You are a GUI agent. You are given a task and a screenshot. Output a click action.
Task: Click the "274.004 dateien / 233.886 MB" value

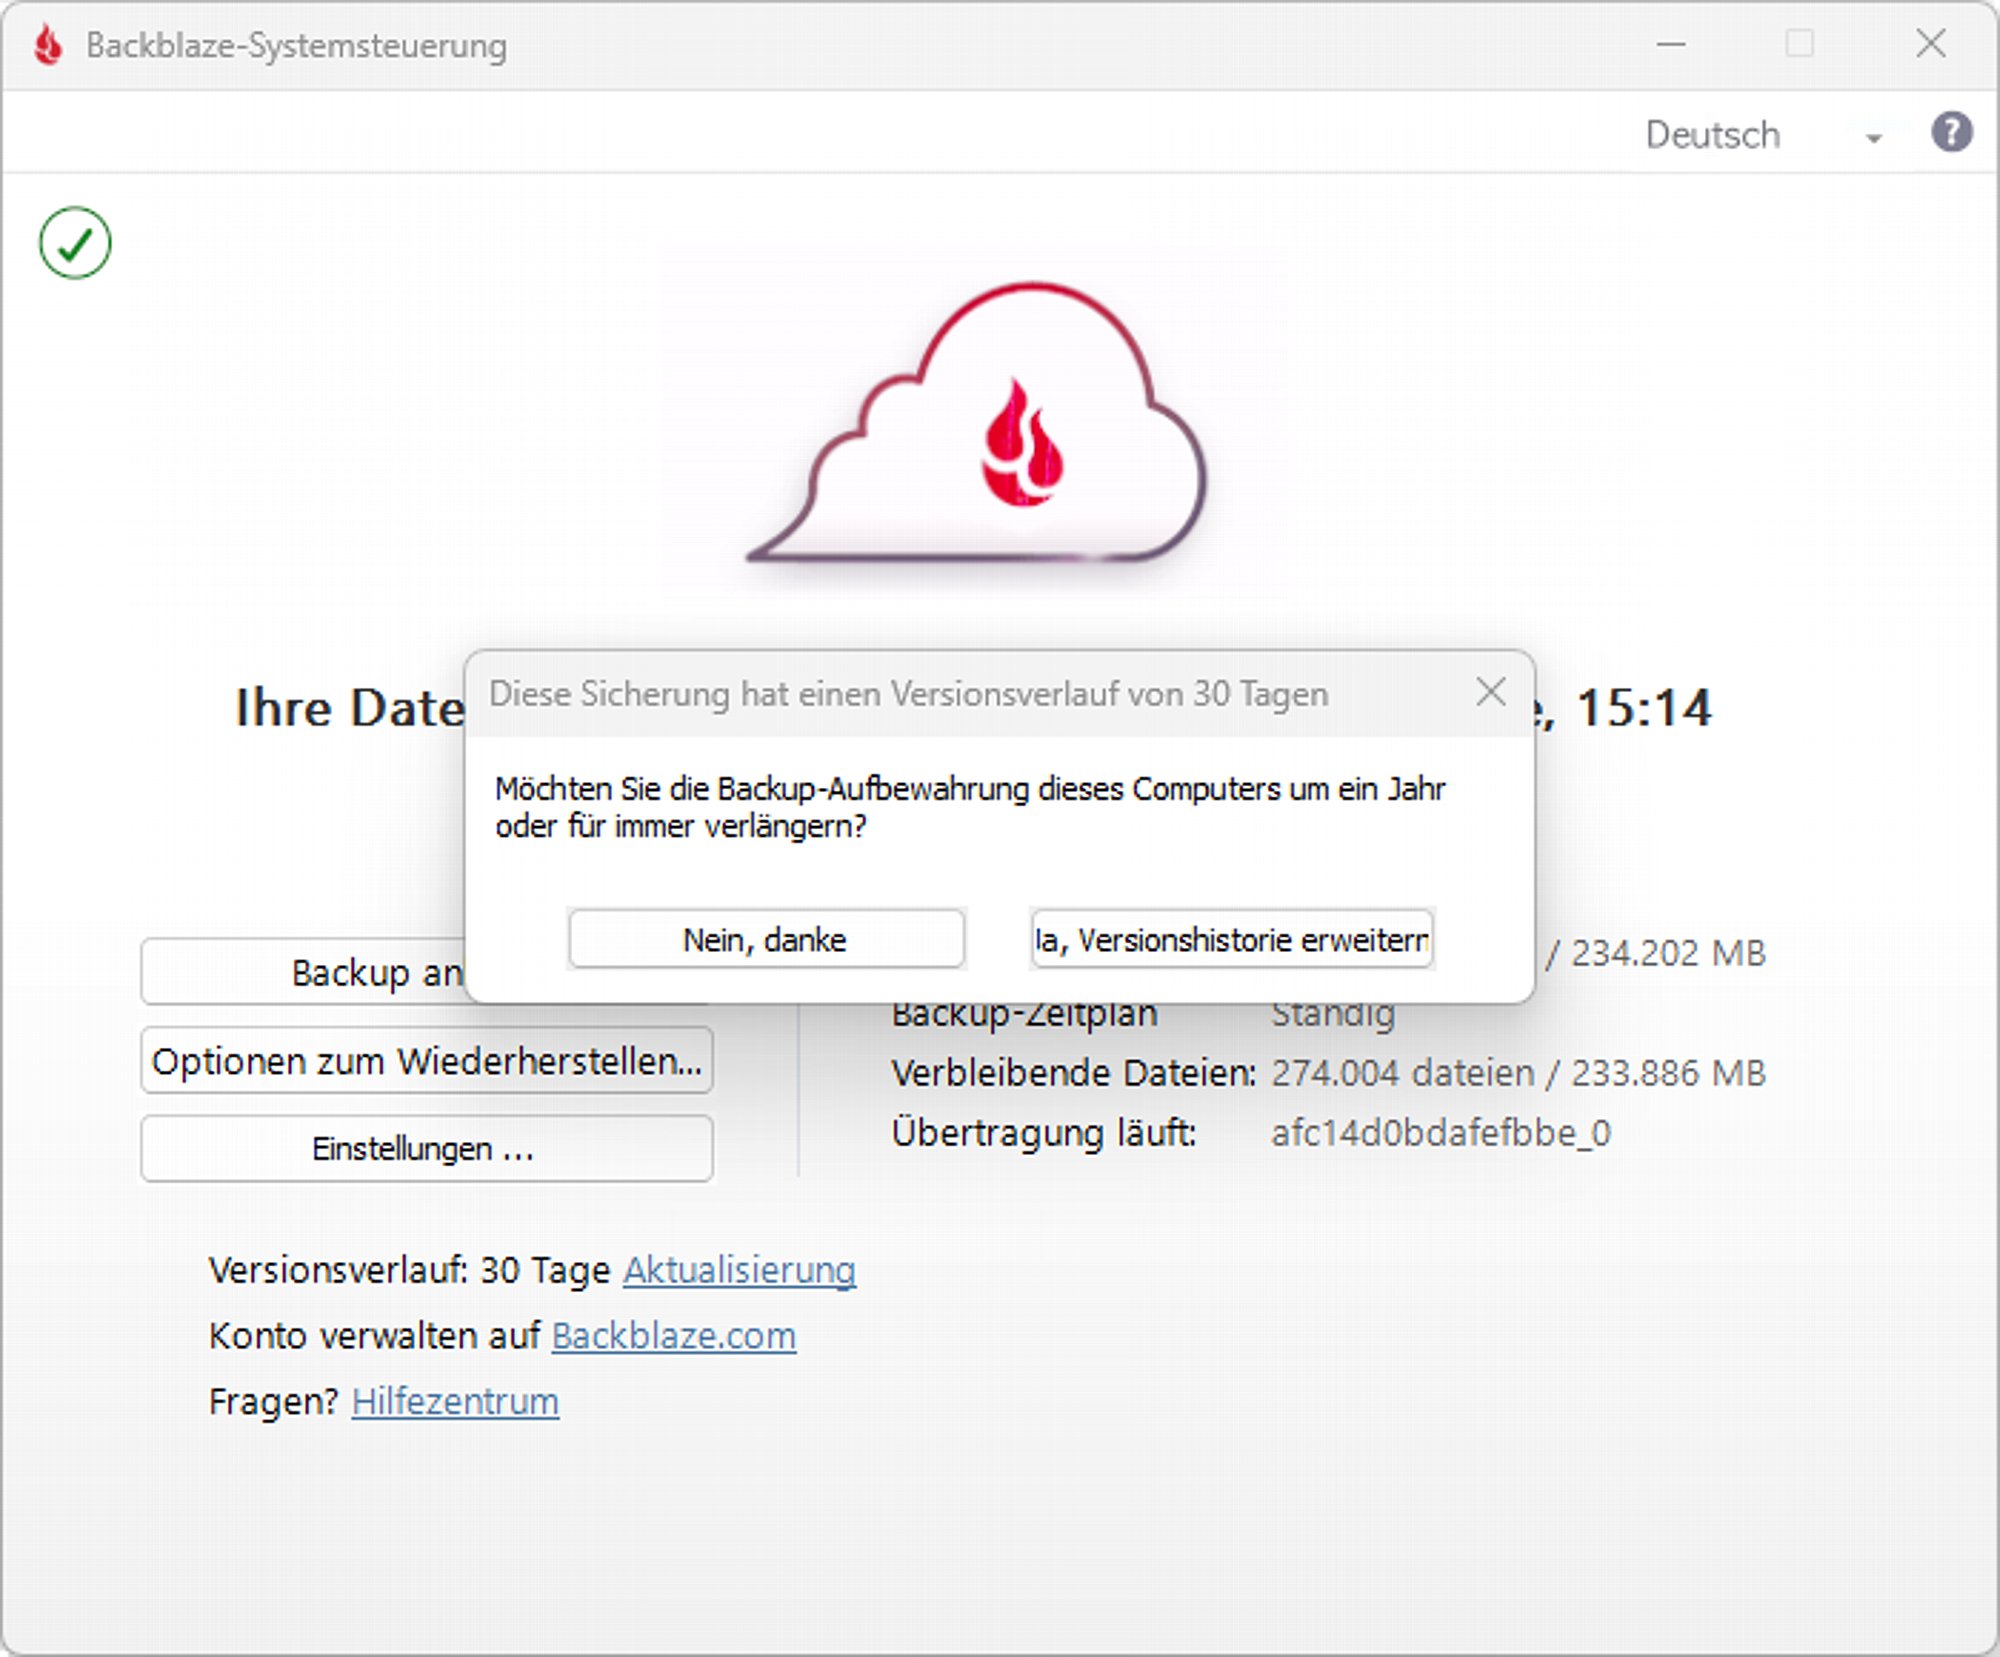1518,1073
